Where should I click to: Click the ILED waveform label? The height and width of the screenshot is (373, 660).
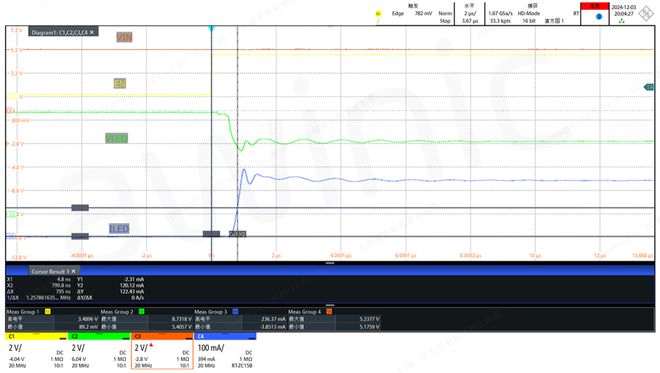(x=119, y=229)
